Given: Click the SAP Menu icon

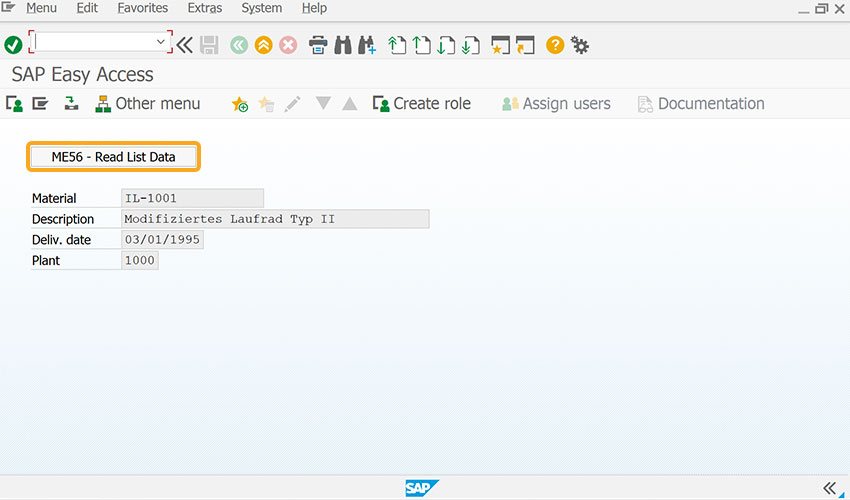Looking at the screenshot, I should tap(40, 103).
